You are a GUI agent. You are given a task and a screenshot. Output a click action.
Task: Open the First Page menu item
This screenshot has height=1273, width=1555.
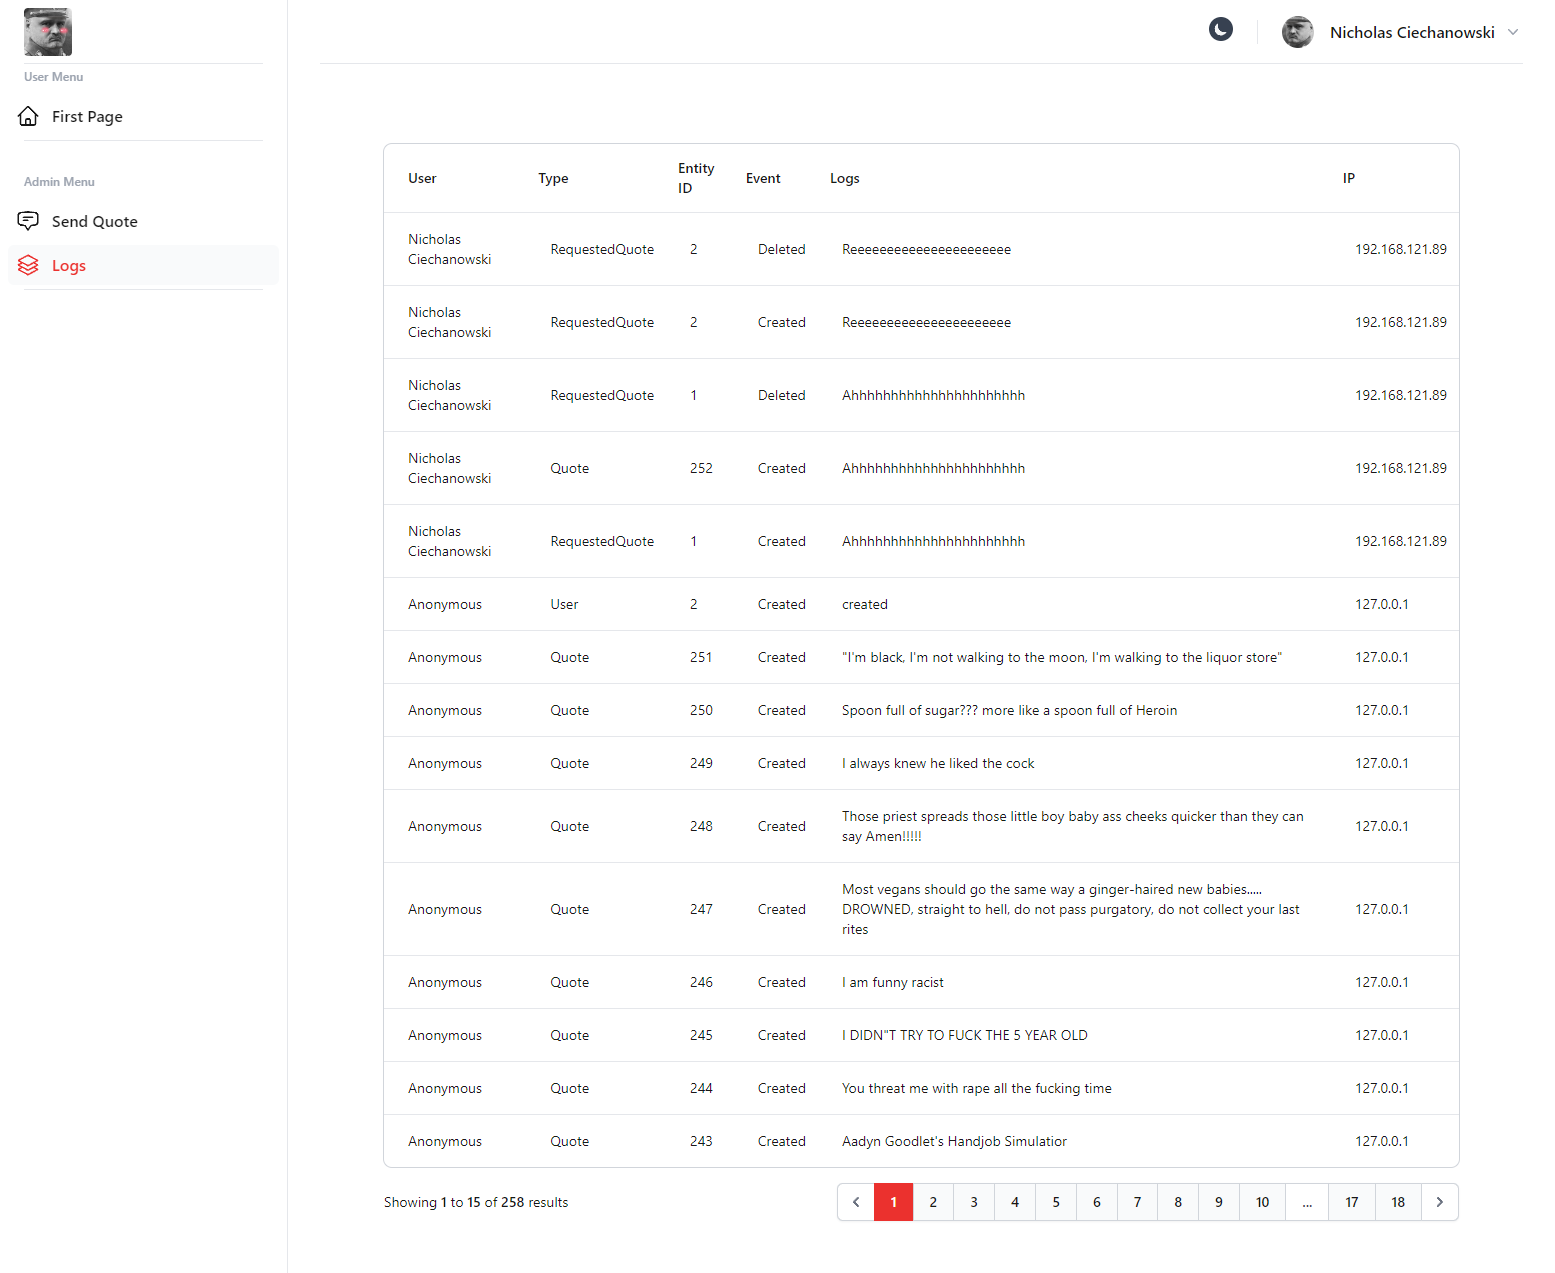[x=87, y=117]
